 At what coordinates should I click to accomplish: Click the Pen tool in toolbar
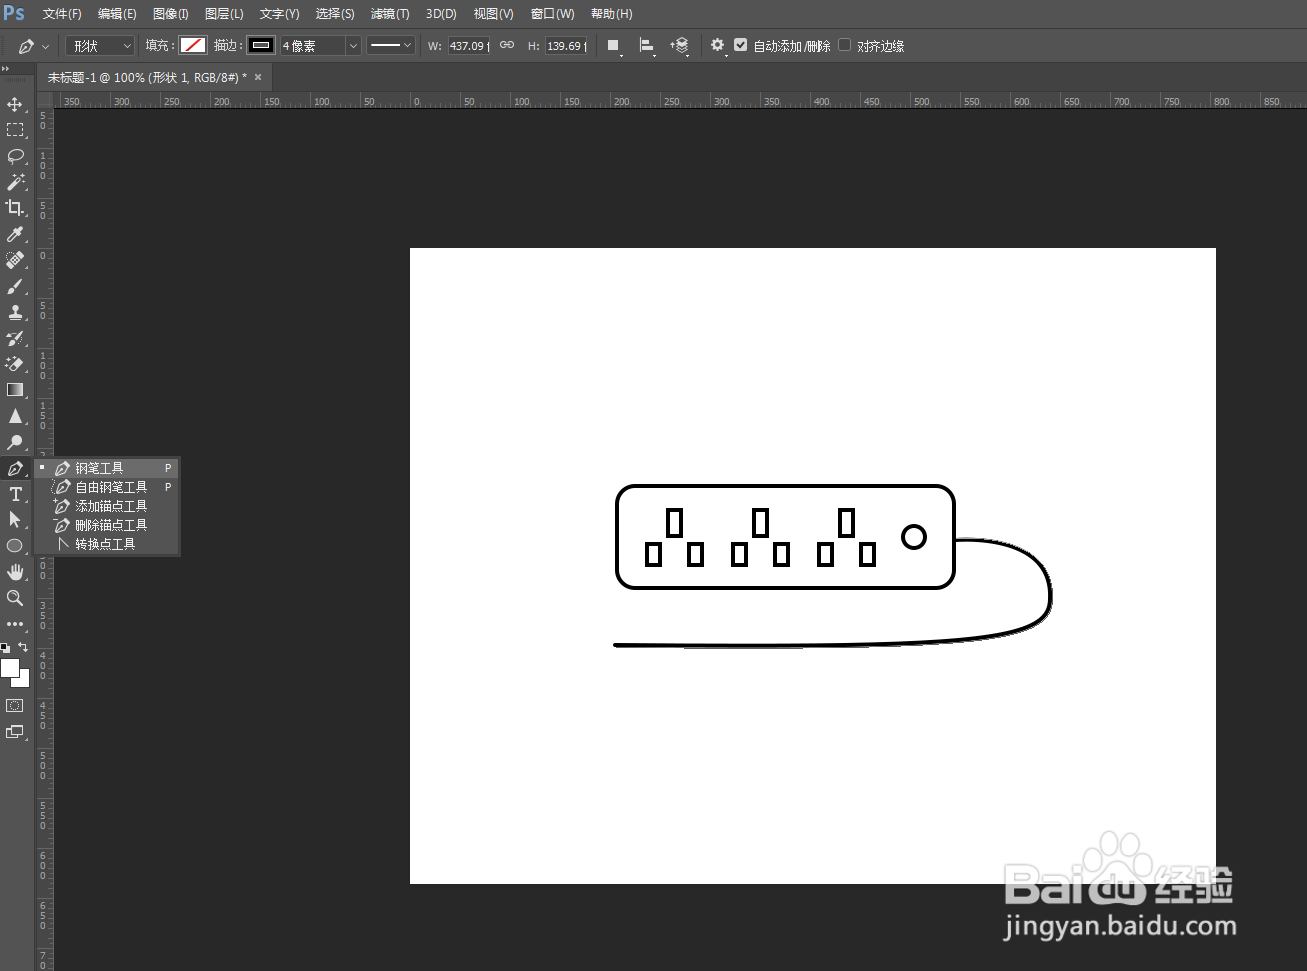pos(15,468)
